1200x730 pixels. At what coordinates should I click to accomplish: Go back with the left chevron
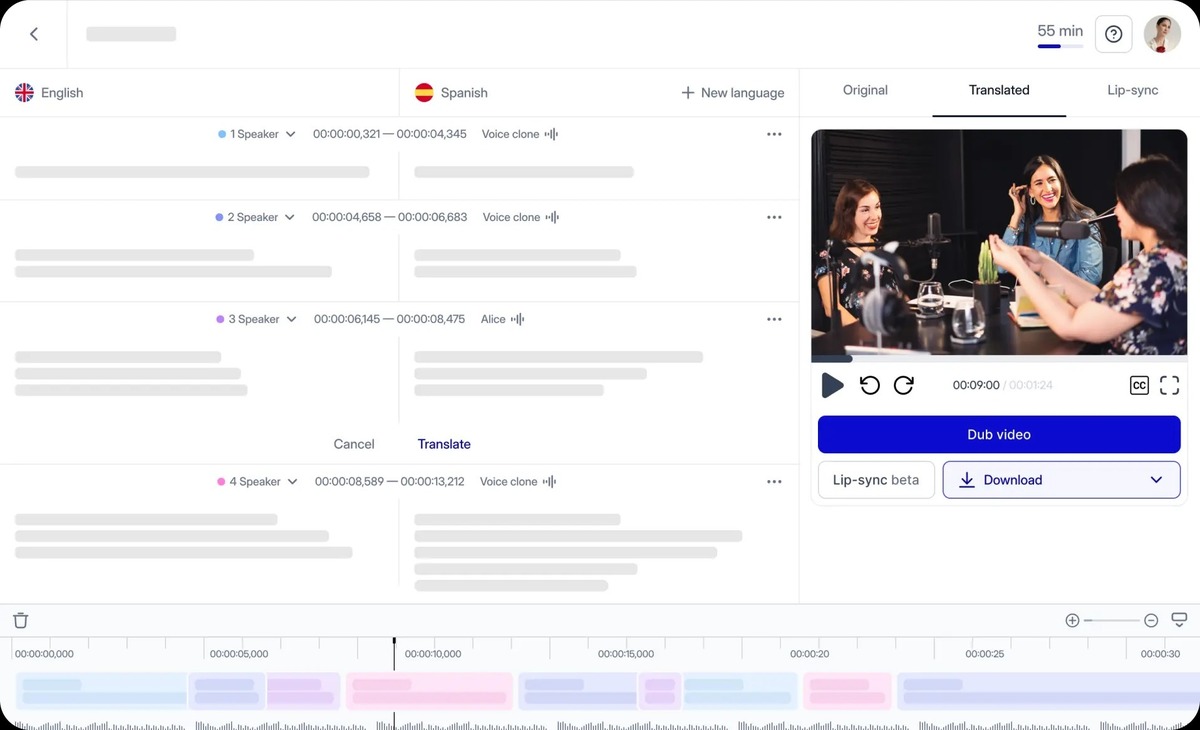34,34
